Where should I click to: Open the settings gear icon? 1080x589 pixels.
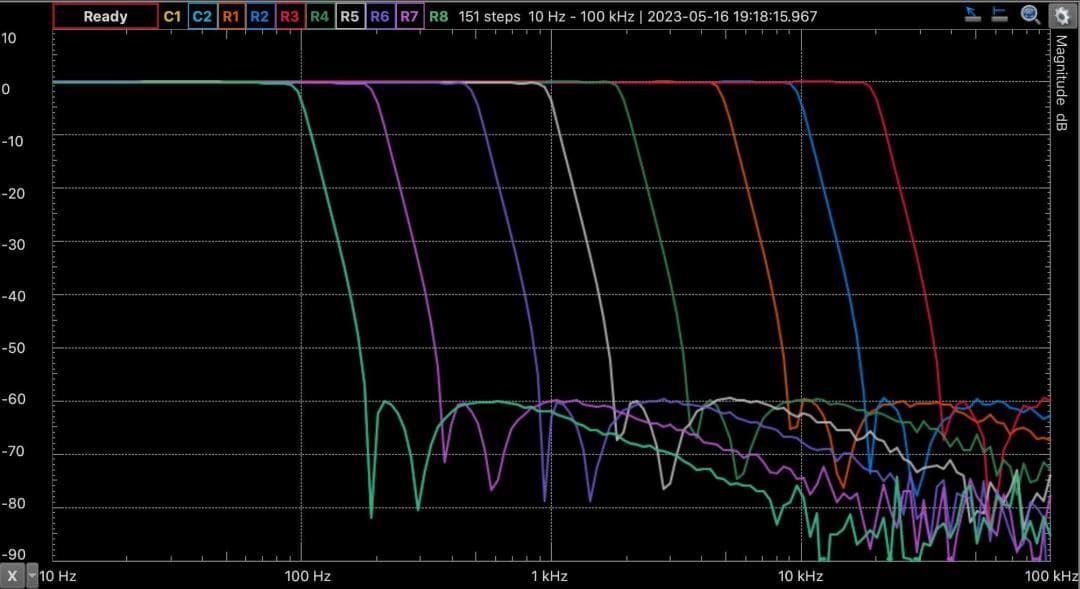coord(1060,15)
